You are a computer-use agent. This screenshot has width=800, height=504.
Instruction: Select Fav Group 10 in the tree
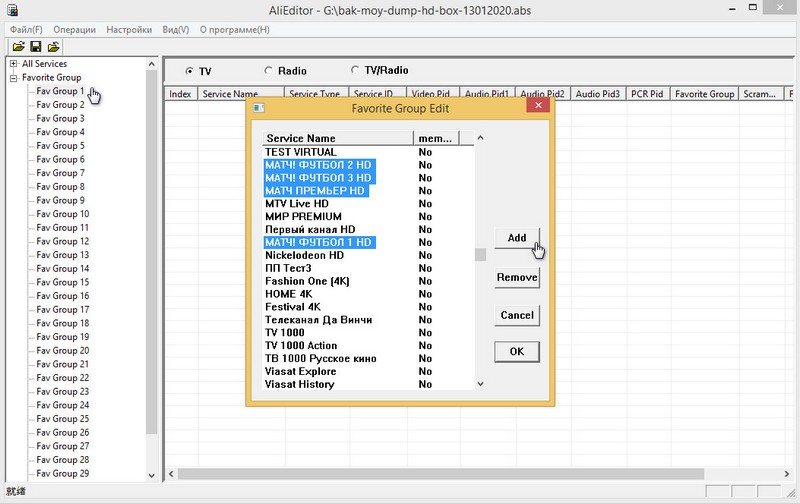[x=62, y=214]
